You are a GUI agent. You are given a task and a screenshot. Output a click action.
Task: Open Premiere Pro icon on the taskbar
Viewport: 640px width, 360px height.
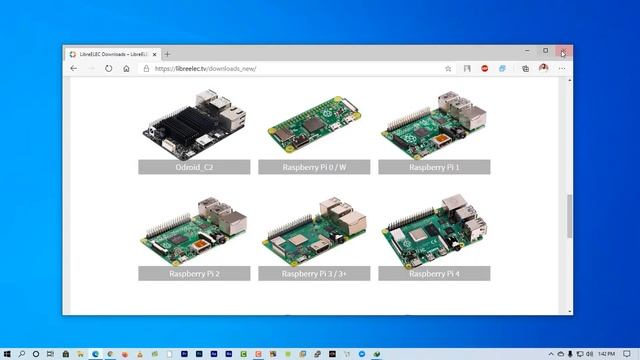click(x=184, y=354)
